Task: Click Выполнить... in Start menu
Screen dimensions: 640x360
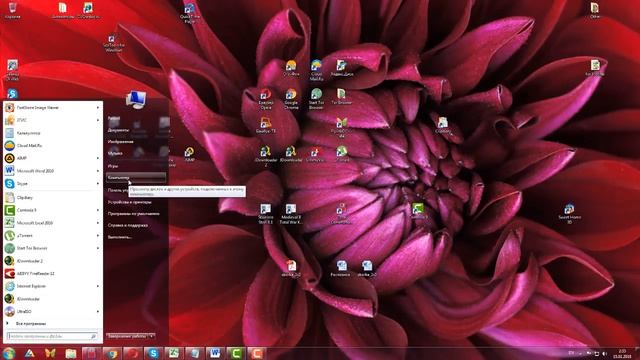Action: 120,237
